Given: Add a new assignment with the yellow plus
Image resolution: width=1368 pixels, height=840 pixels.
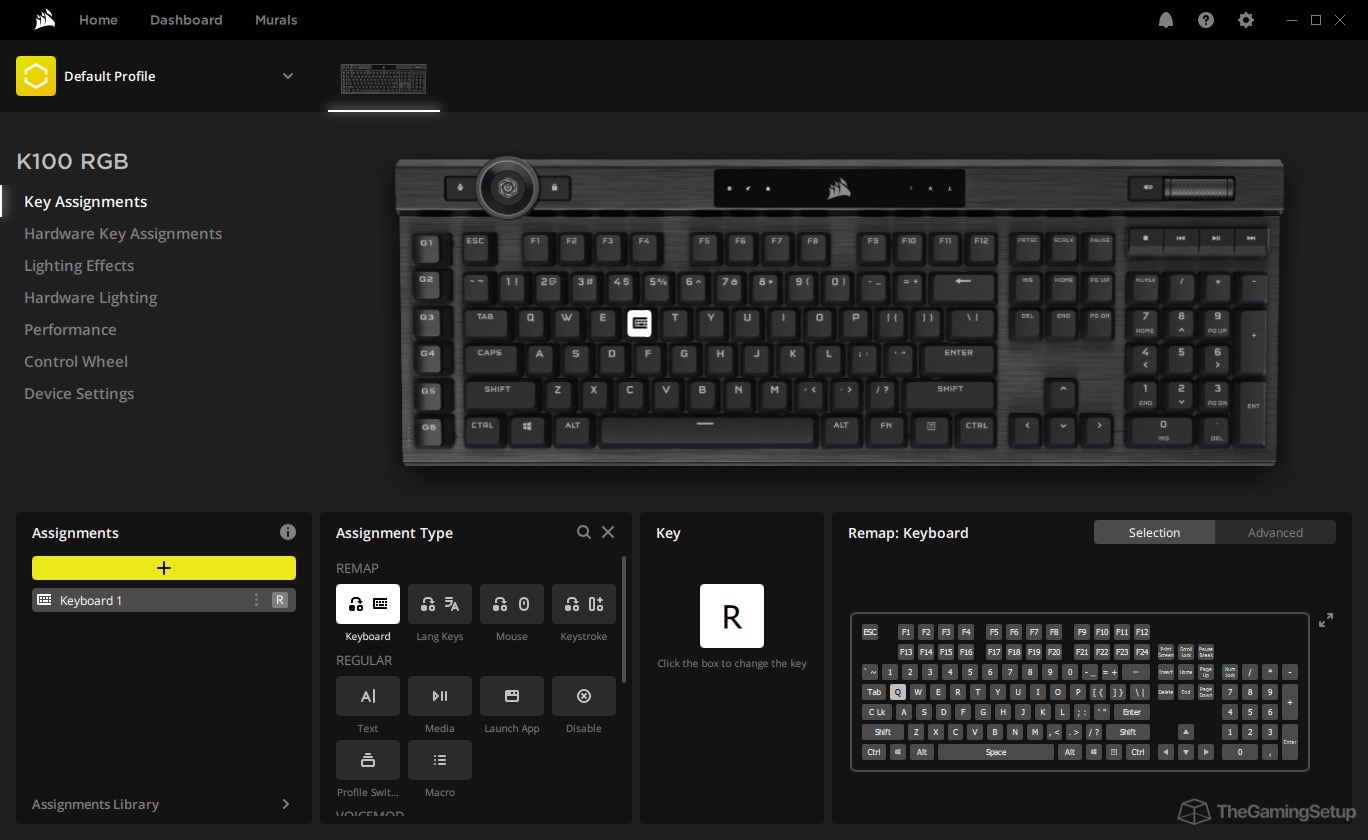Looking at the screenshot, I should click(163, 567).
